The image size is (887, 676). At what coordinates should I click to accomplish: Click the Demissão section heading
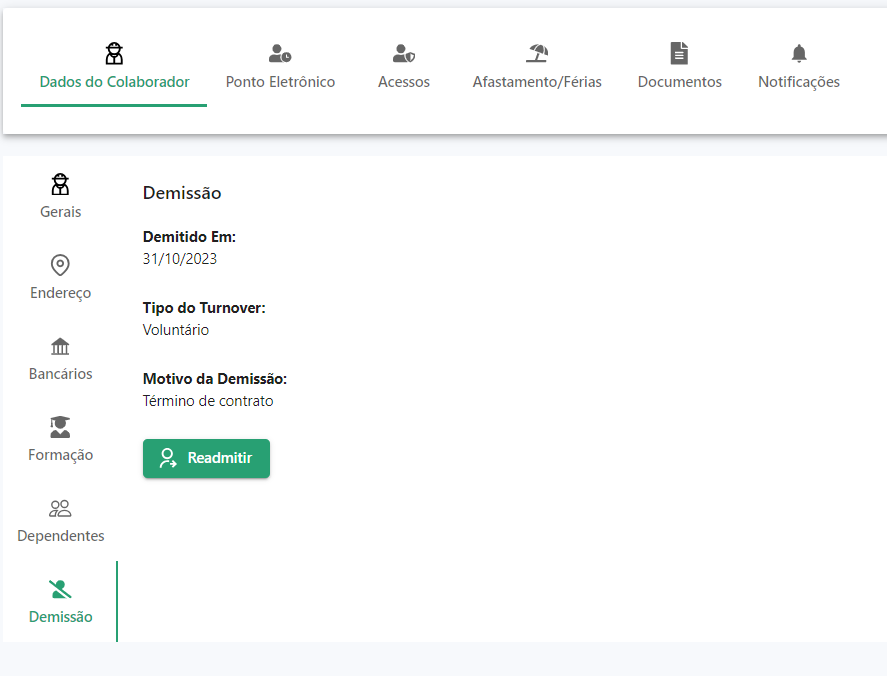pos(182,193)
